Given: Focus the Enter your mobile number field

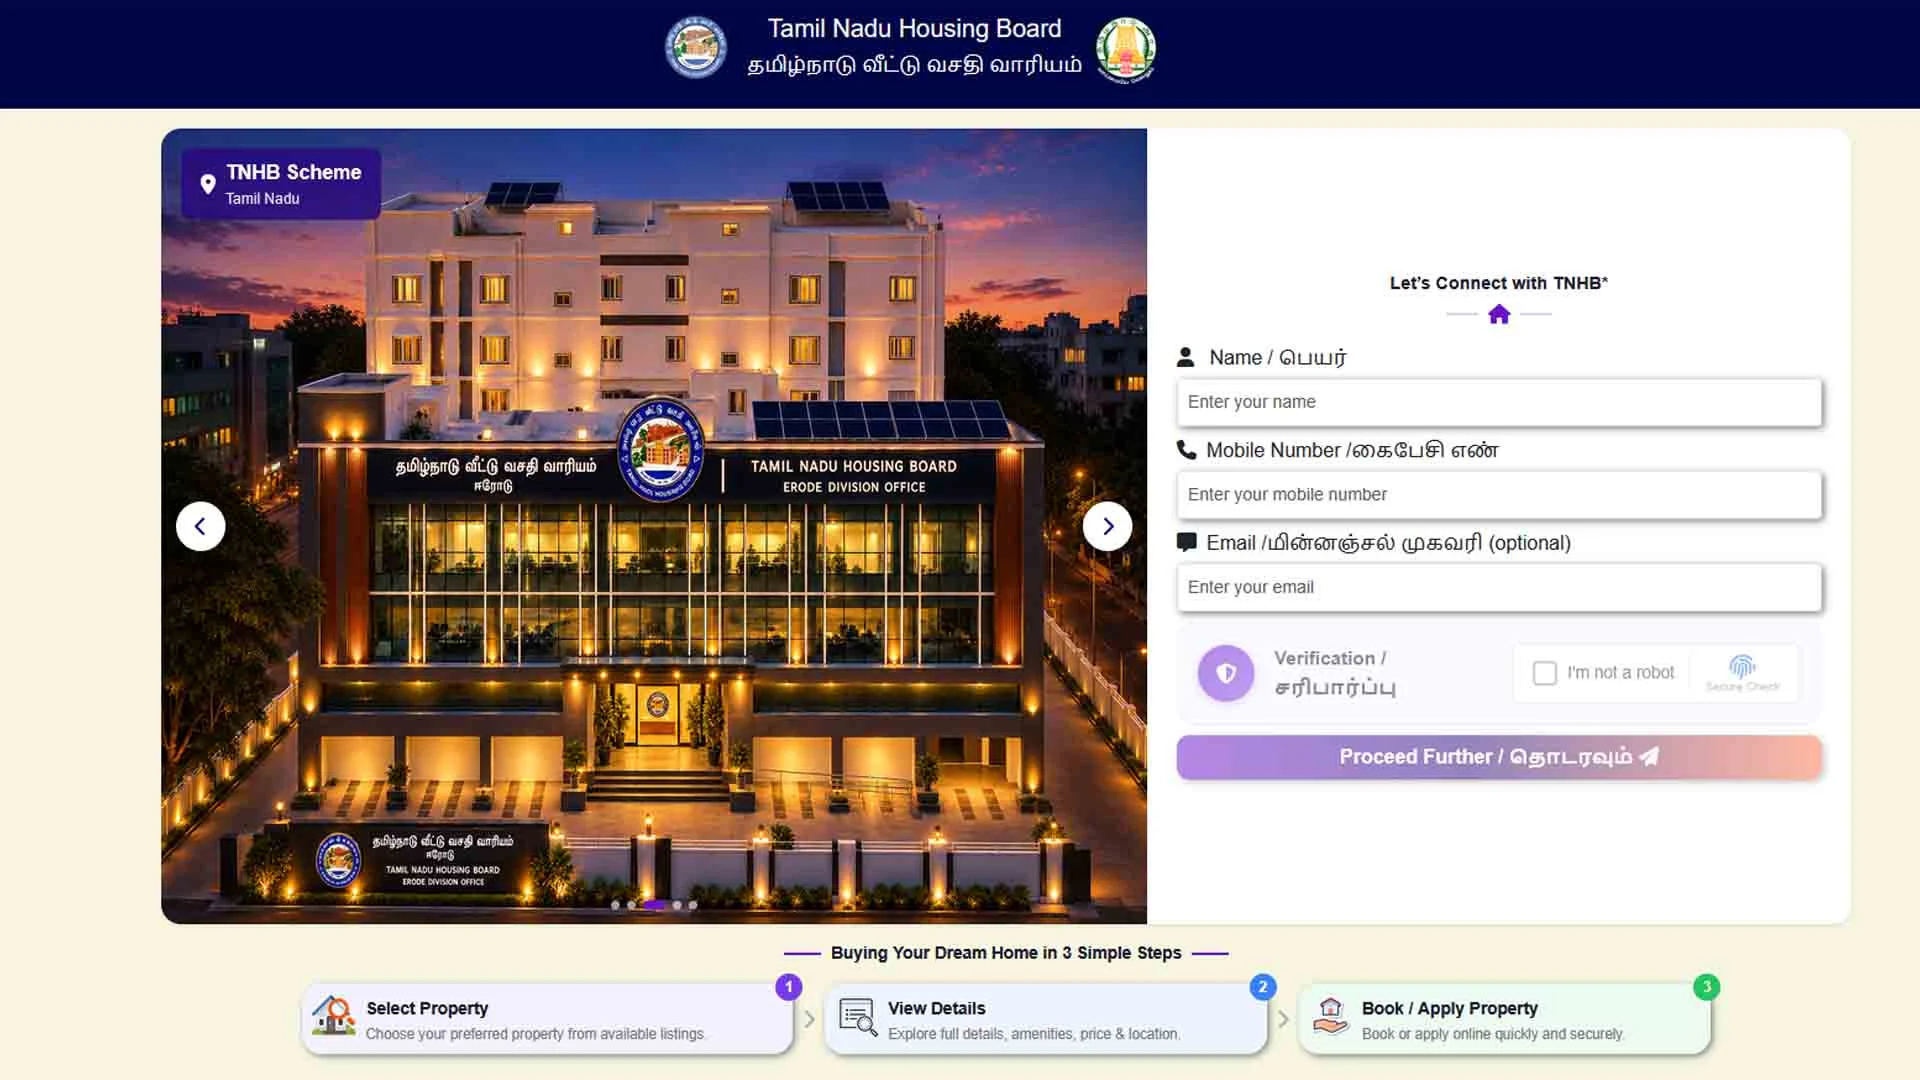Looking at the screenshot, I should coord(1499,495).
